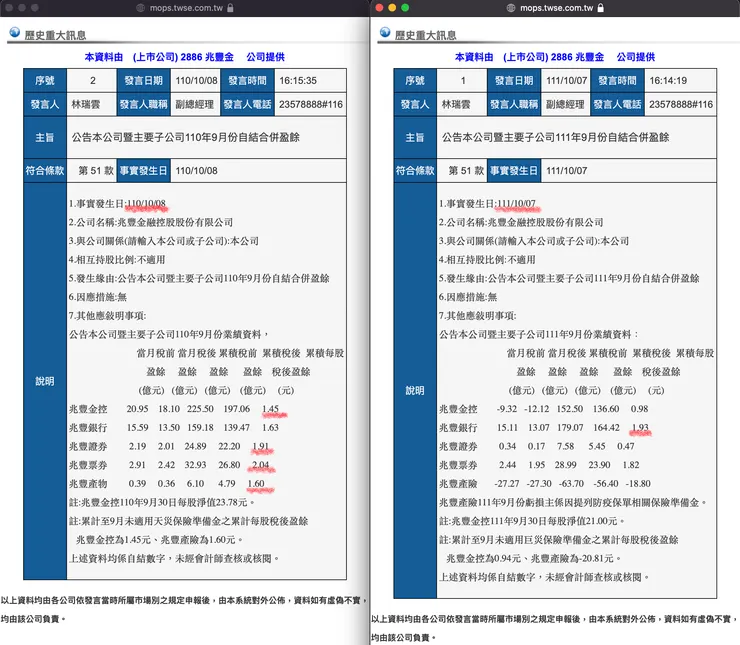This screenshot has width=740, height=645.
Task: Click mops.twse.com.tw address in right window
Action: pyautogui.click(x=556, y=8)
